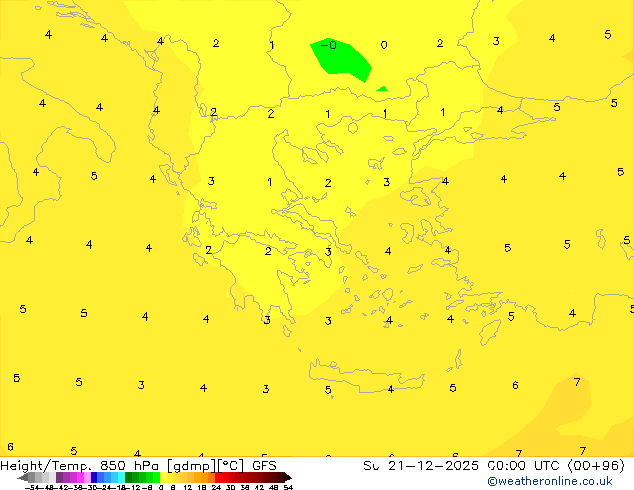Click the large green temperature polygon

341,59
